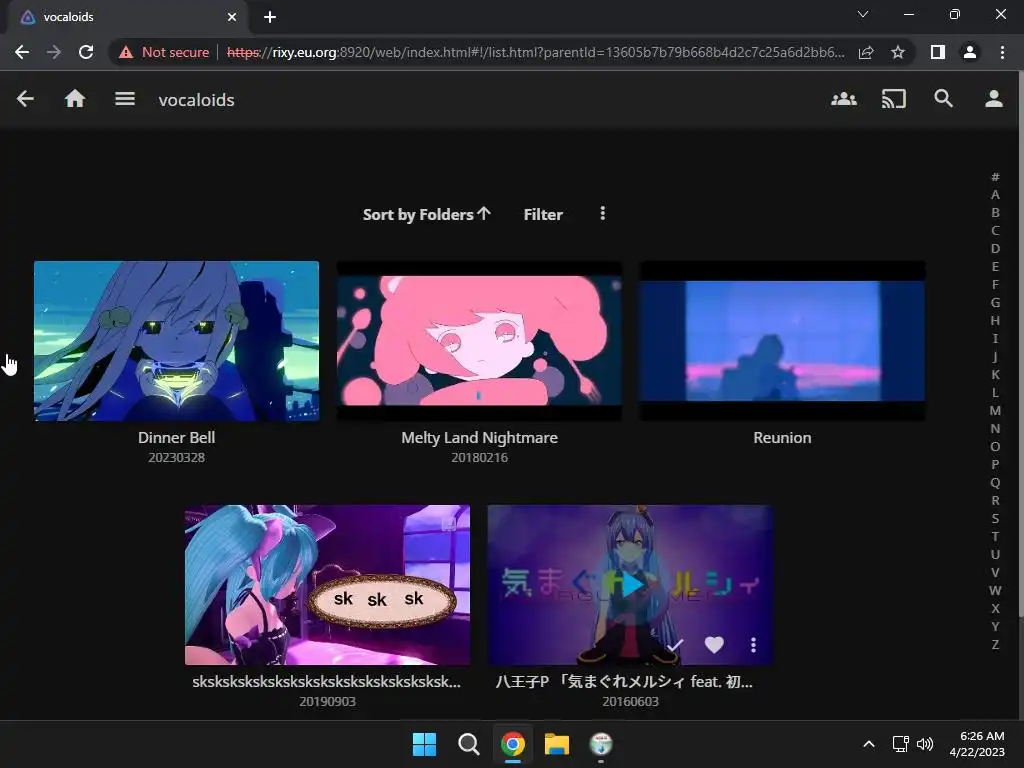Go back with browser back arrow

coord(22,52)
